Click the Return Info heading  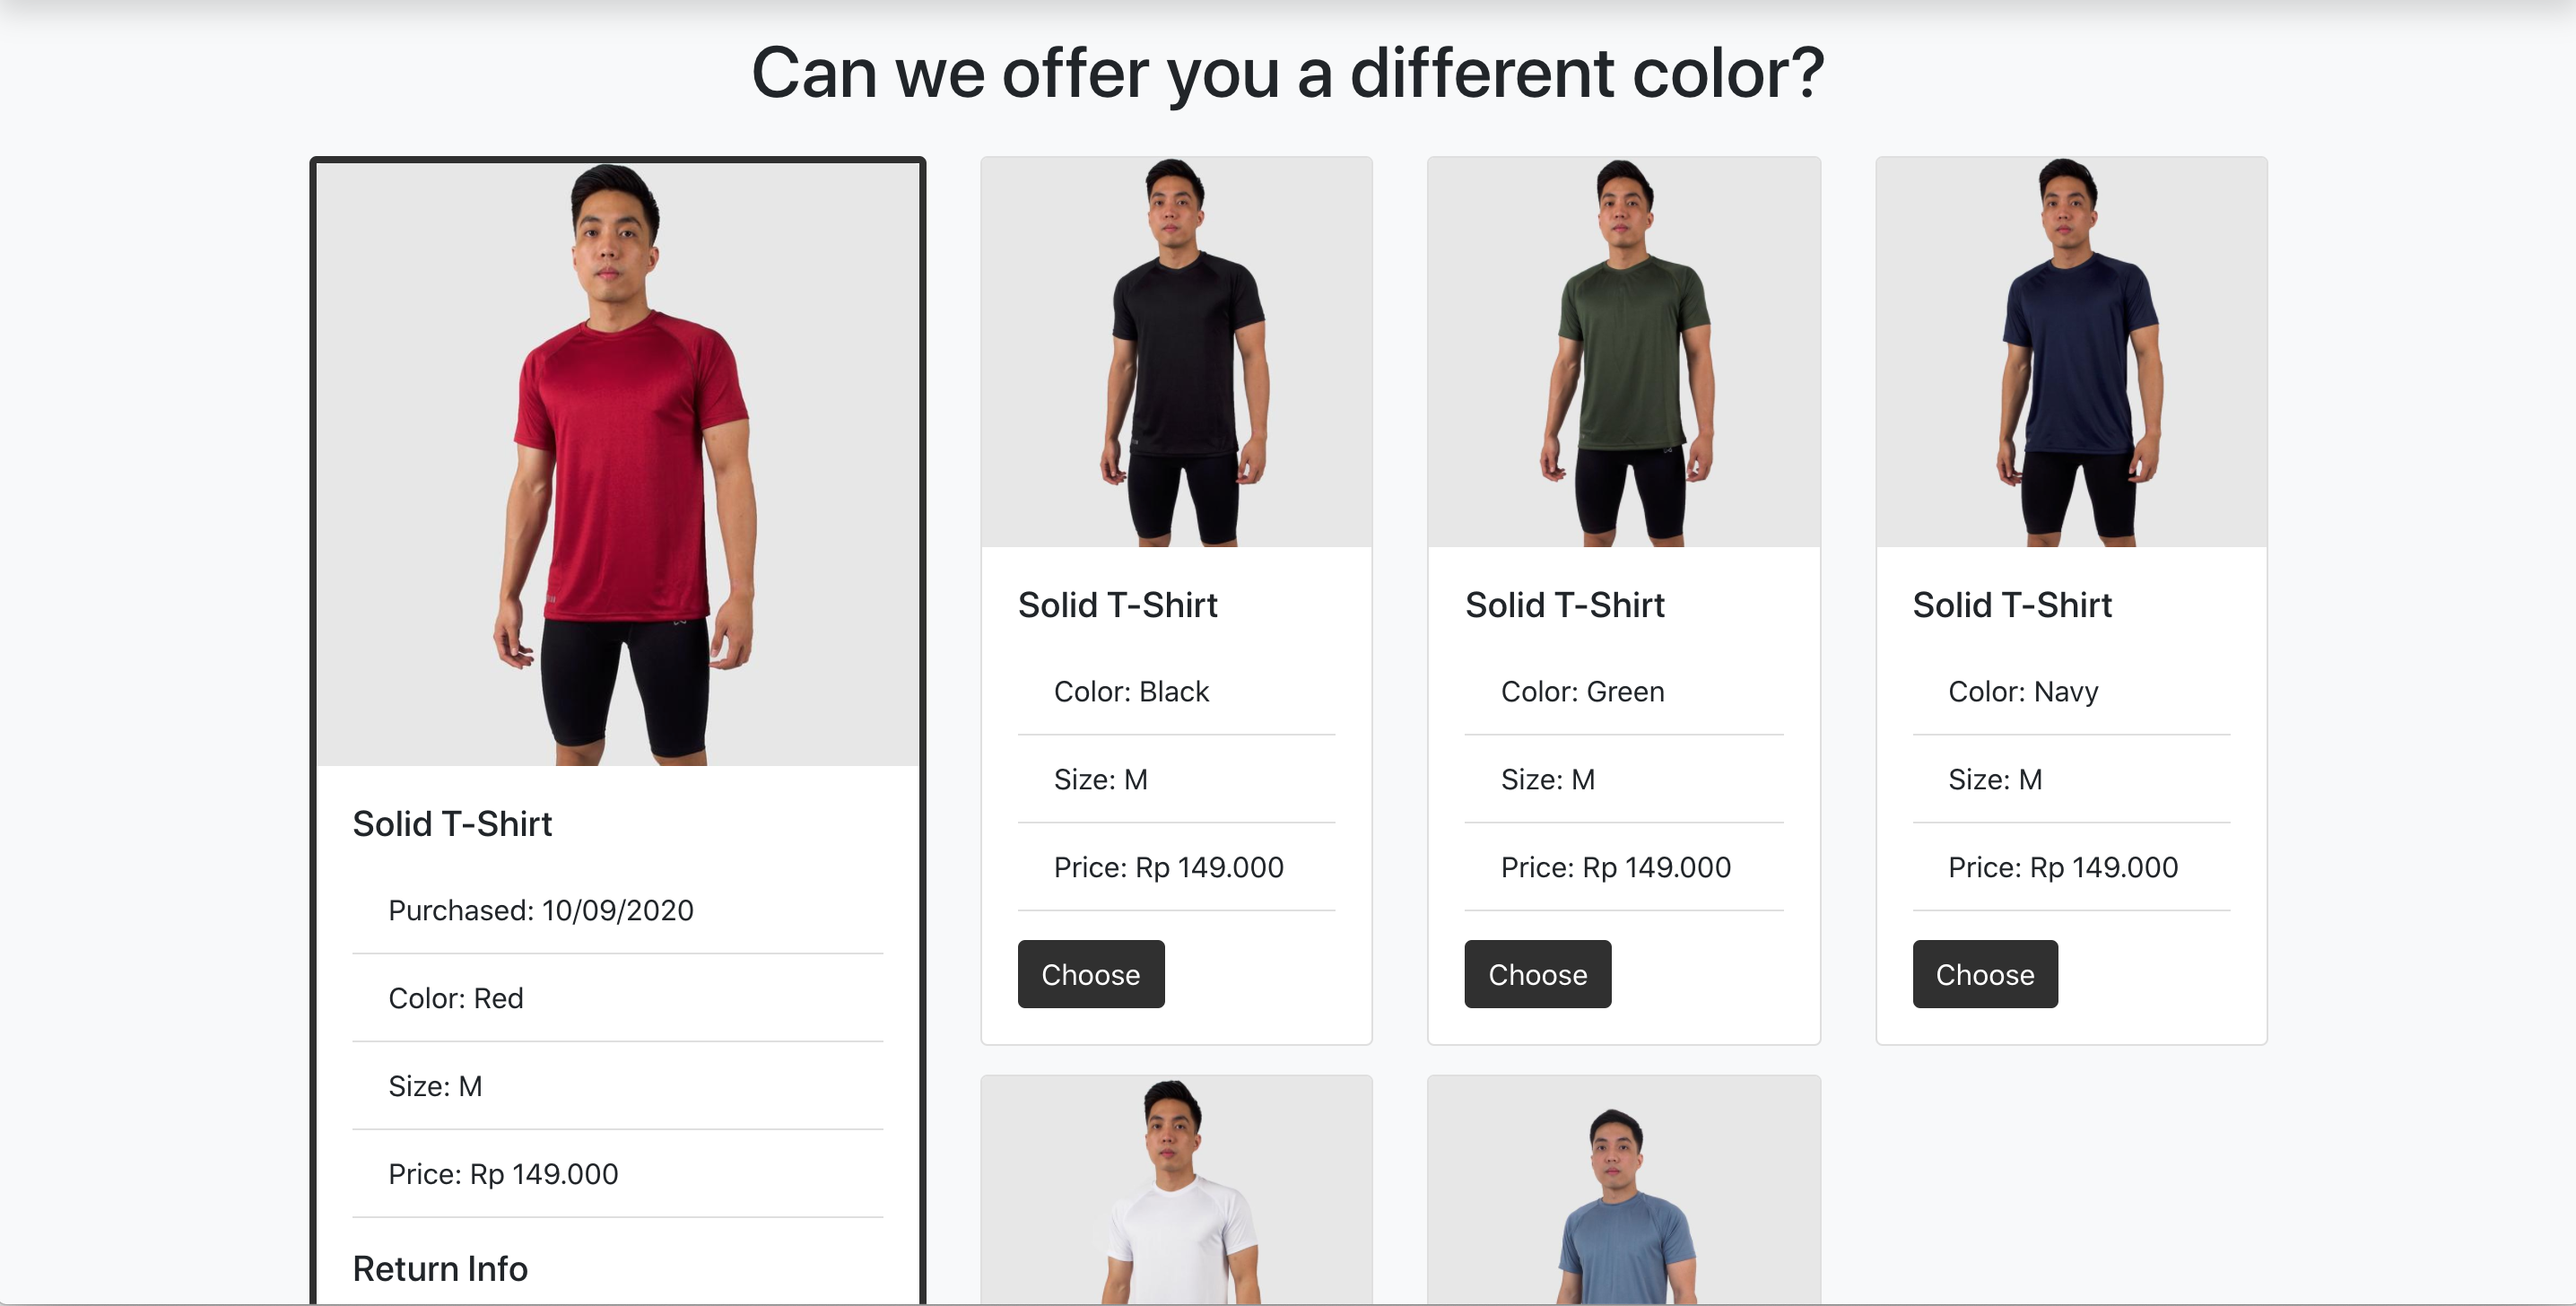click(440, 1268)
